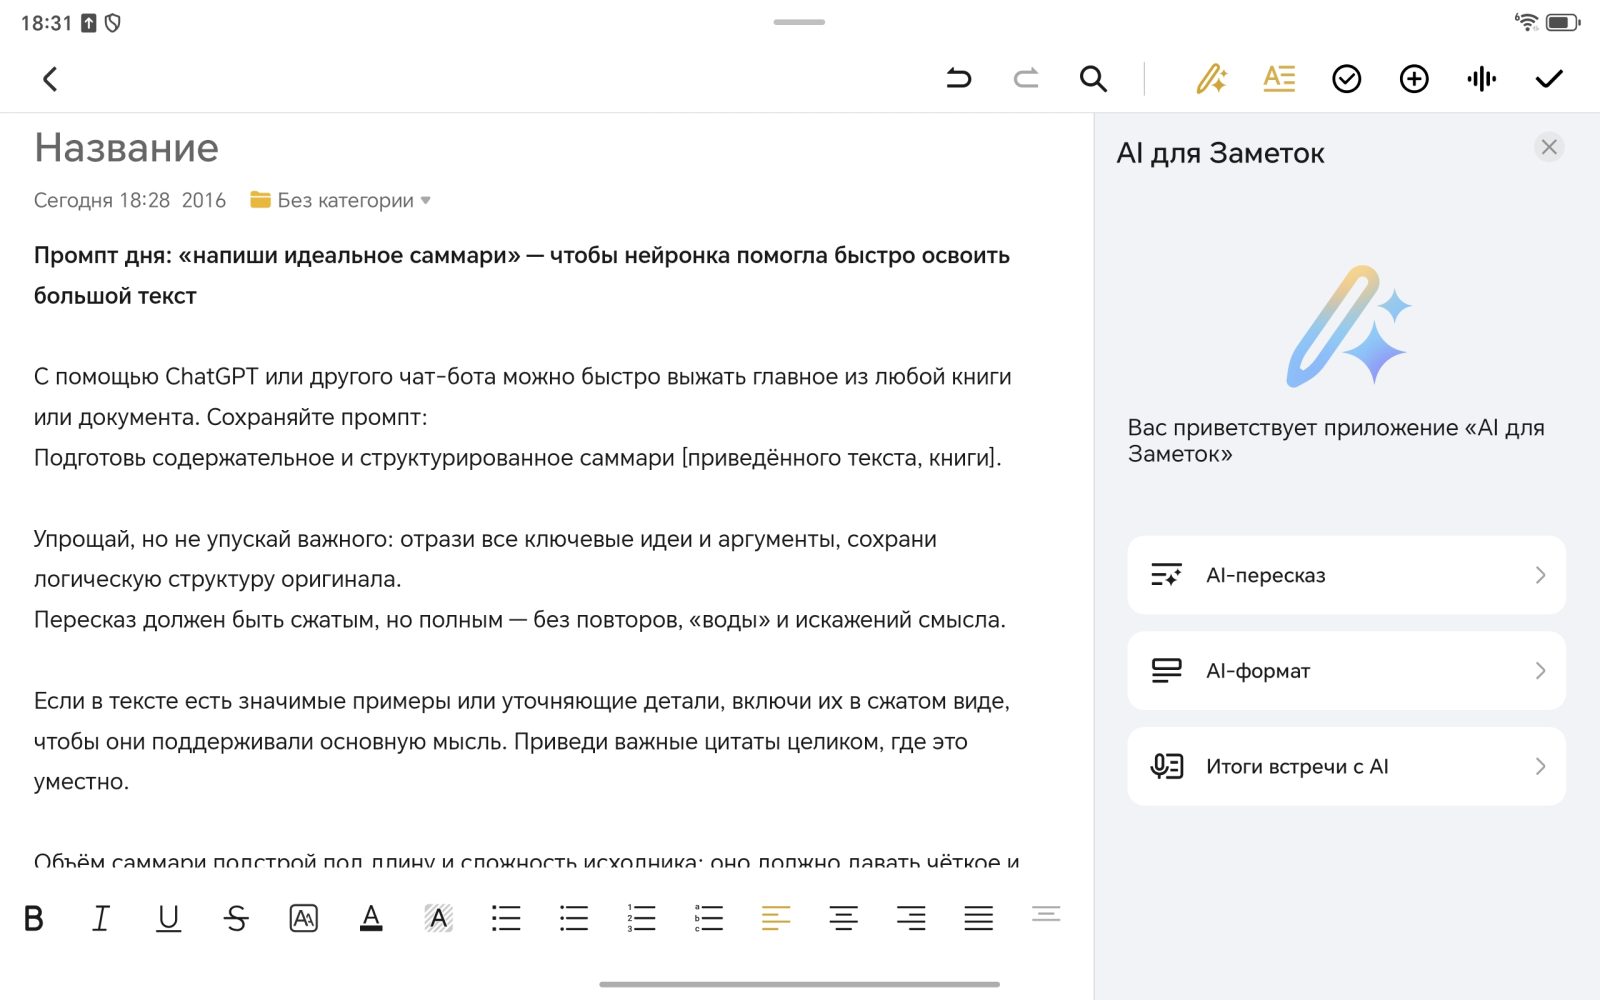The height and width of the screenshot is (1000, 1600).
Task: Toggle the AI assistant pen icon
Action: [1212, 79]
